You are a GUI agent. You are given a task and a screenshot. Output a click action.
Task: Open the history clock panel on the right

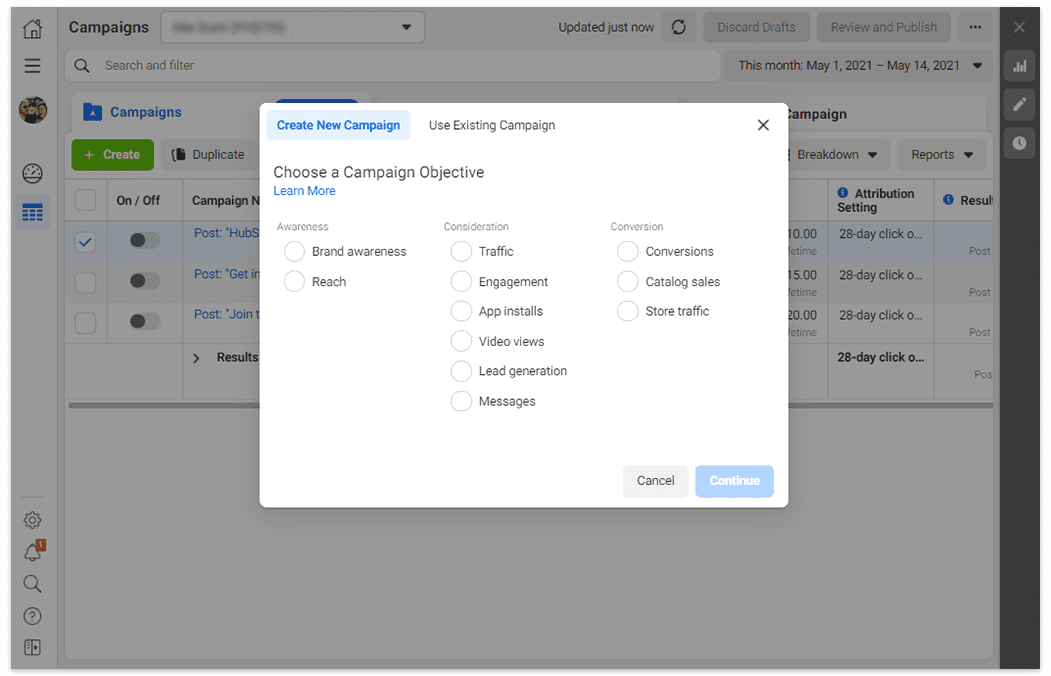1019,143
